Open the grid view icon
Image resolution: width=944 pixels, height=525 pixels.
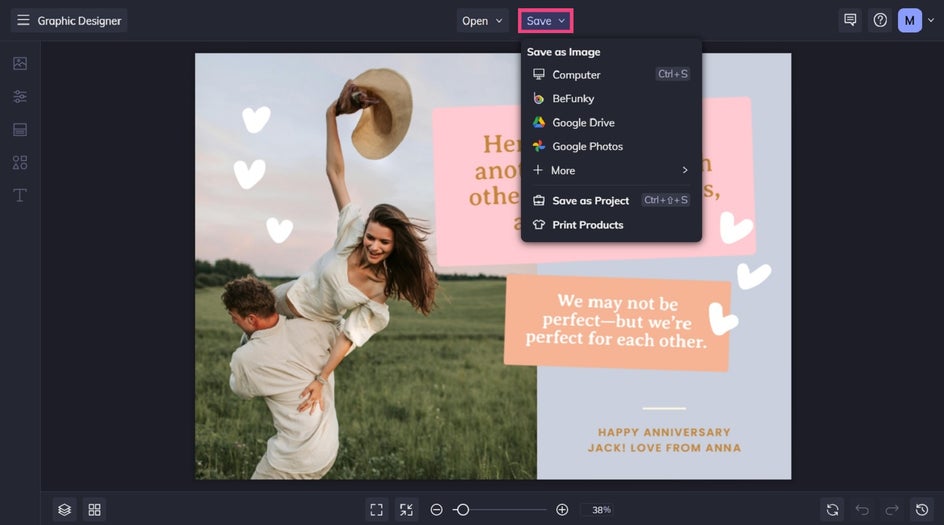pos(95,510)
